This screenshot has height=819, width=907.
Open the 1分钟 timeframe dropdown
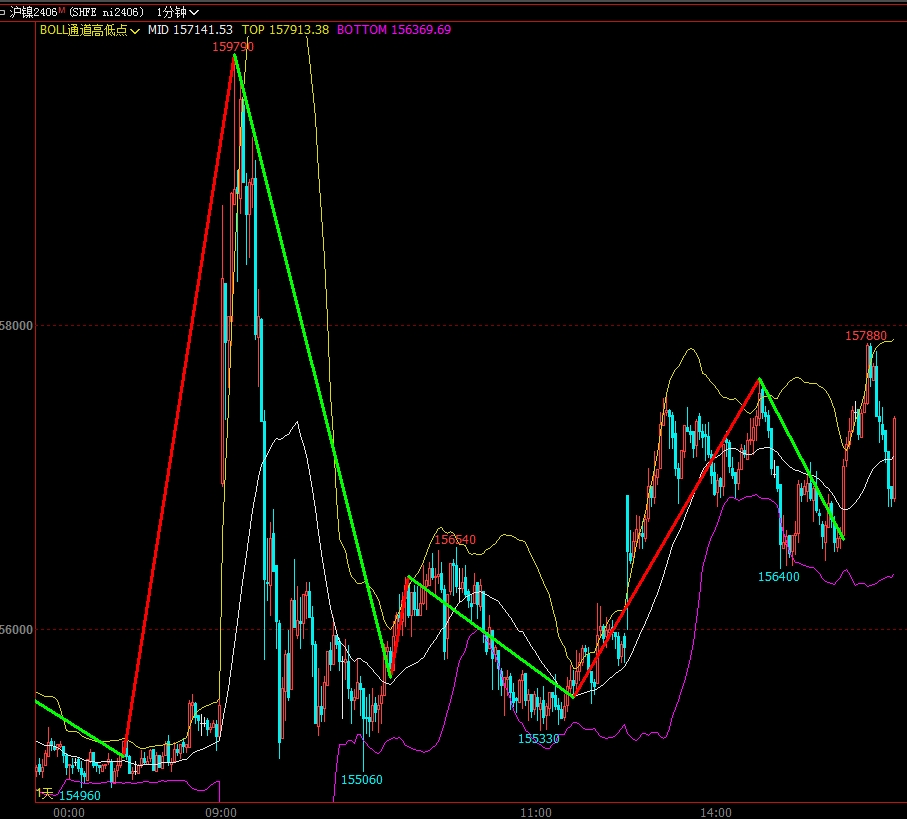coord(177,11)
